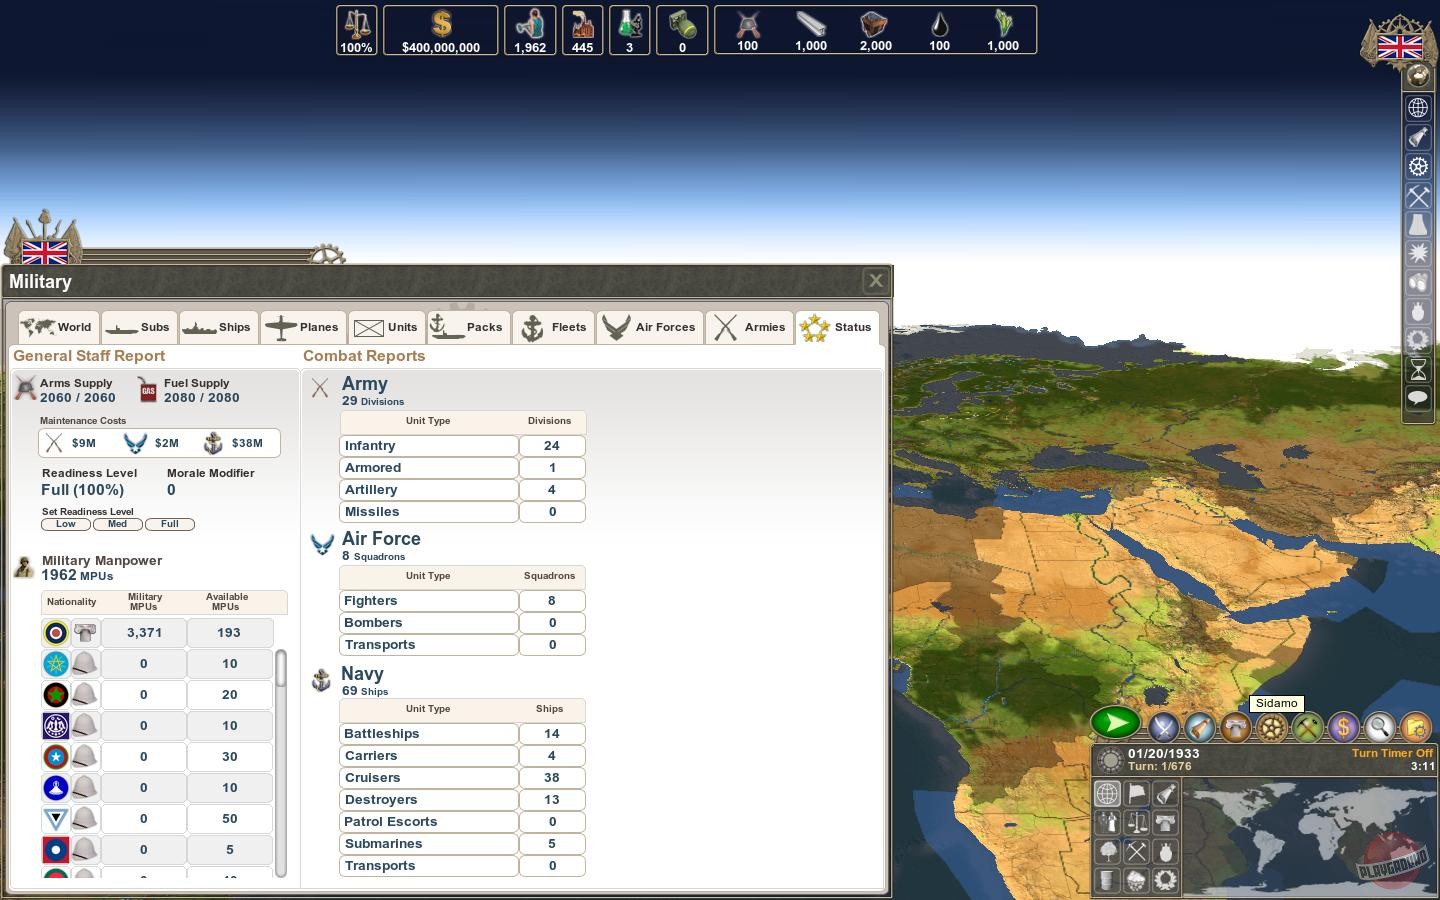The width and height of the screenshot is (1440, 900).
Task: Open the speech bubble chat icon
Action: click(1418, 398)
